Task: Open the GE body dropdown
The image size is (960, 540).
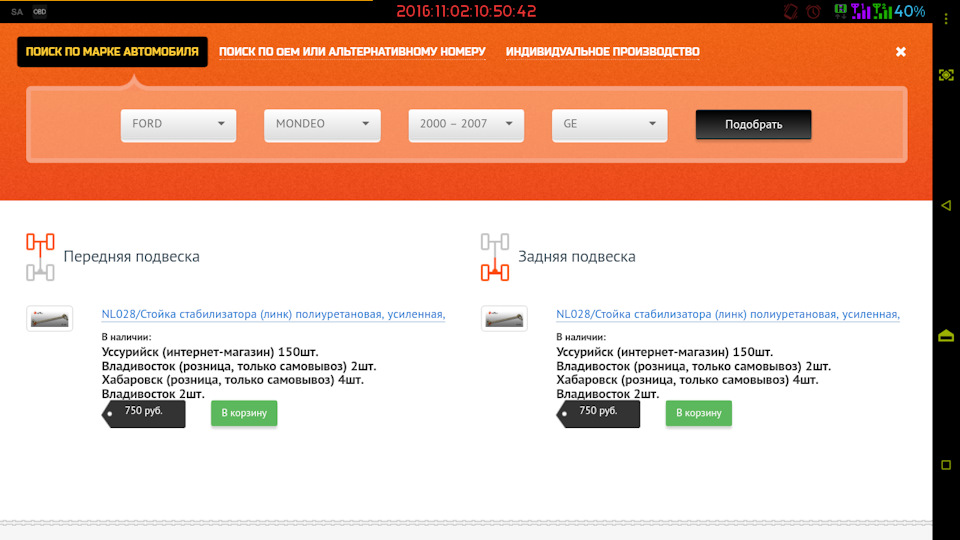Action: click(609, 124)
